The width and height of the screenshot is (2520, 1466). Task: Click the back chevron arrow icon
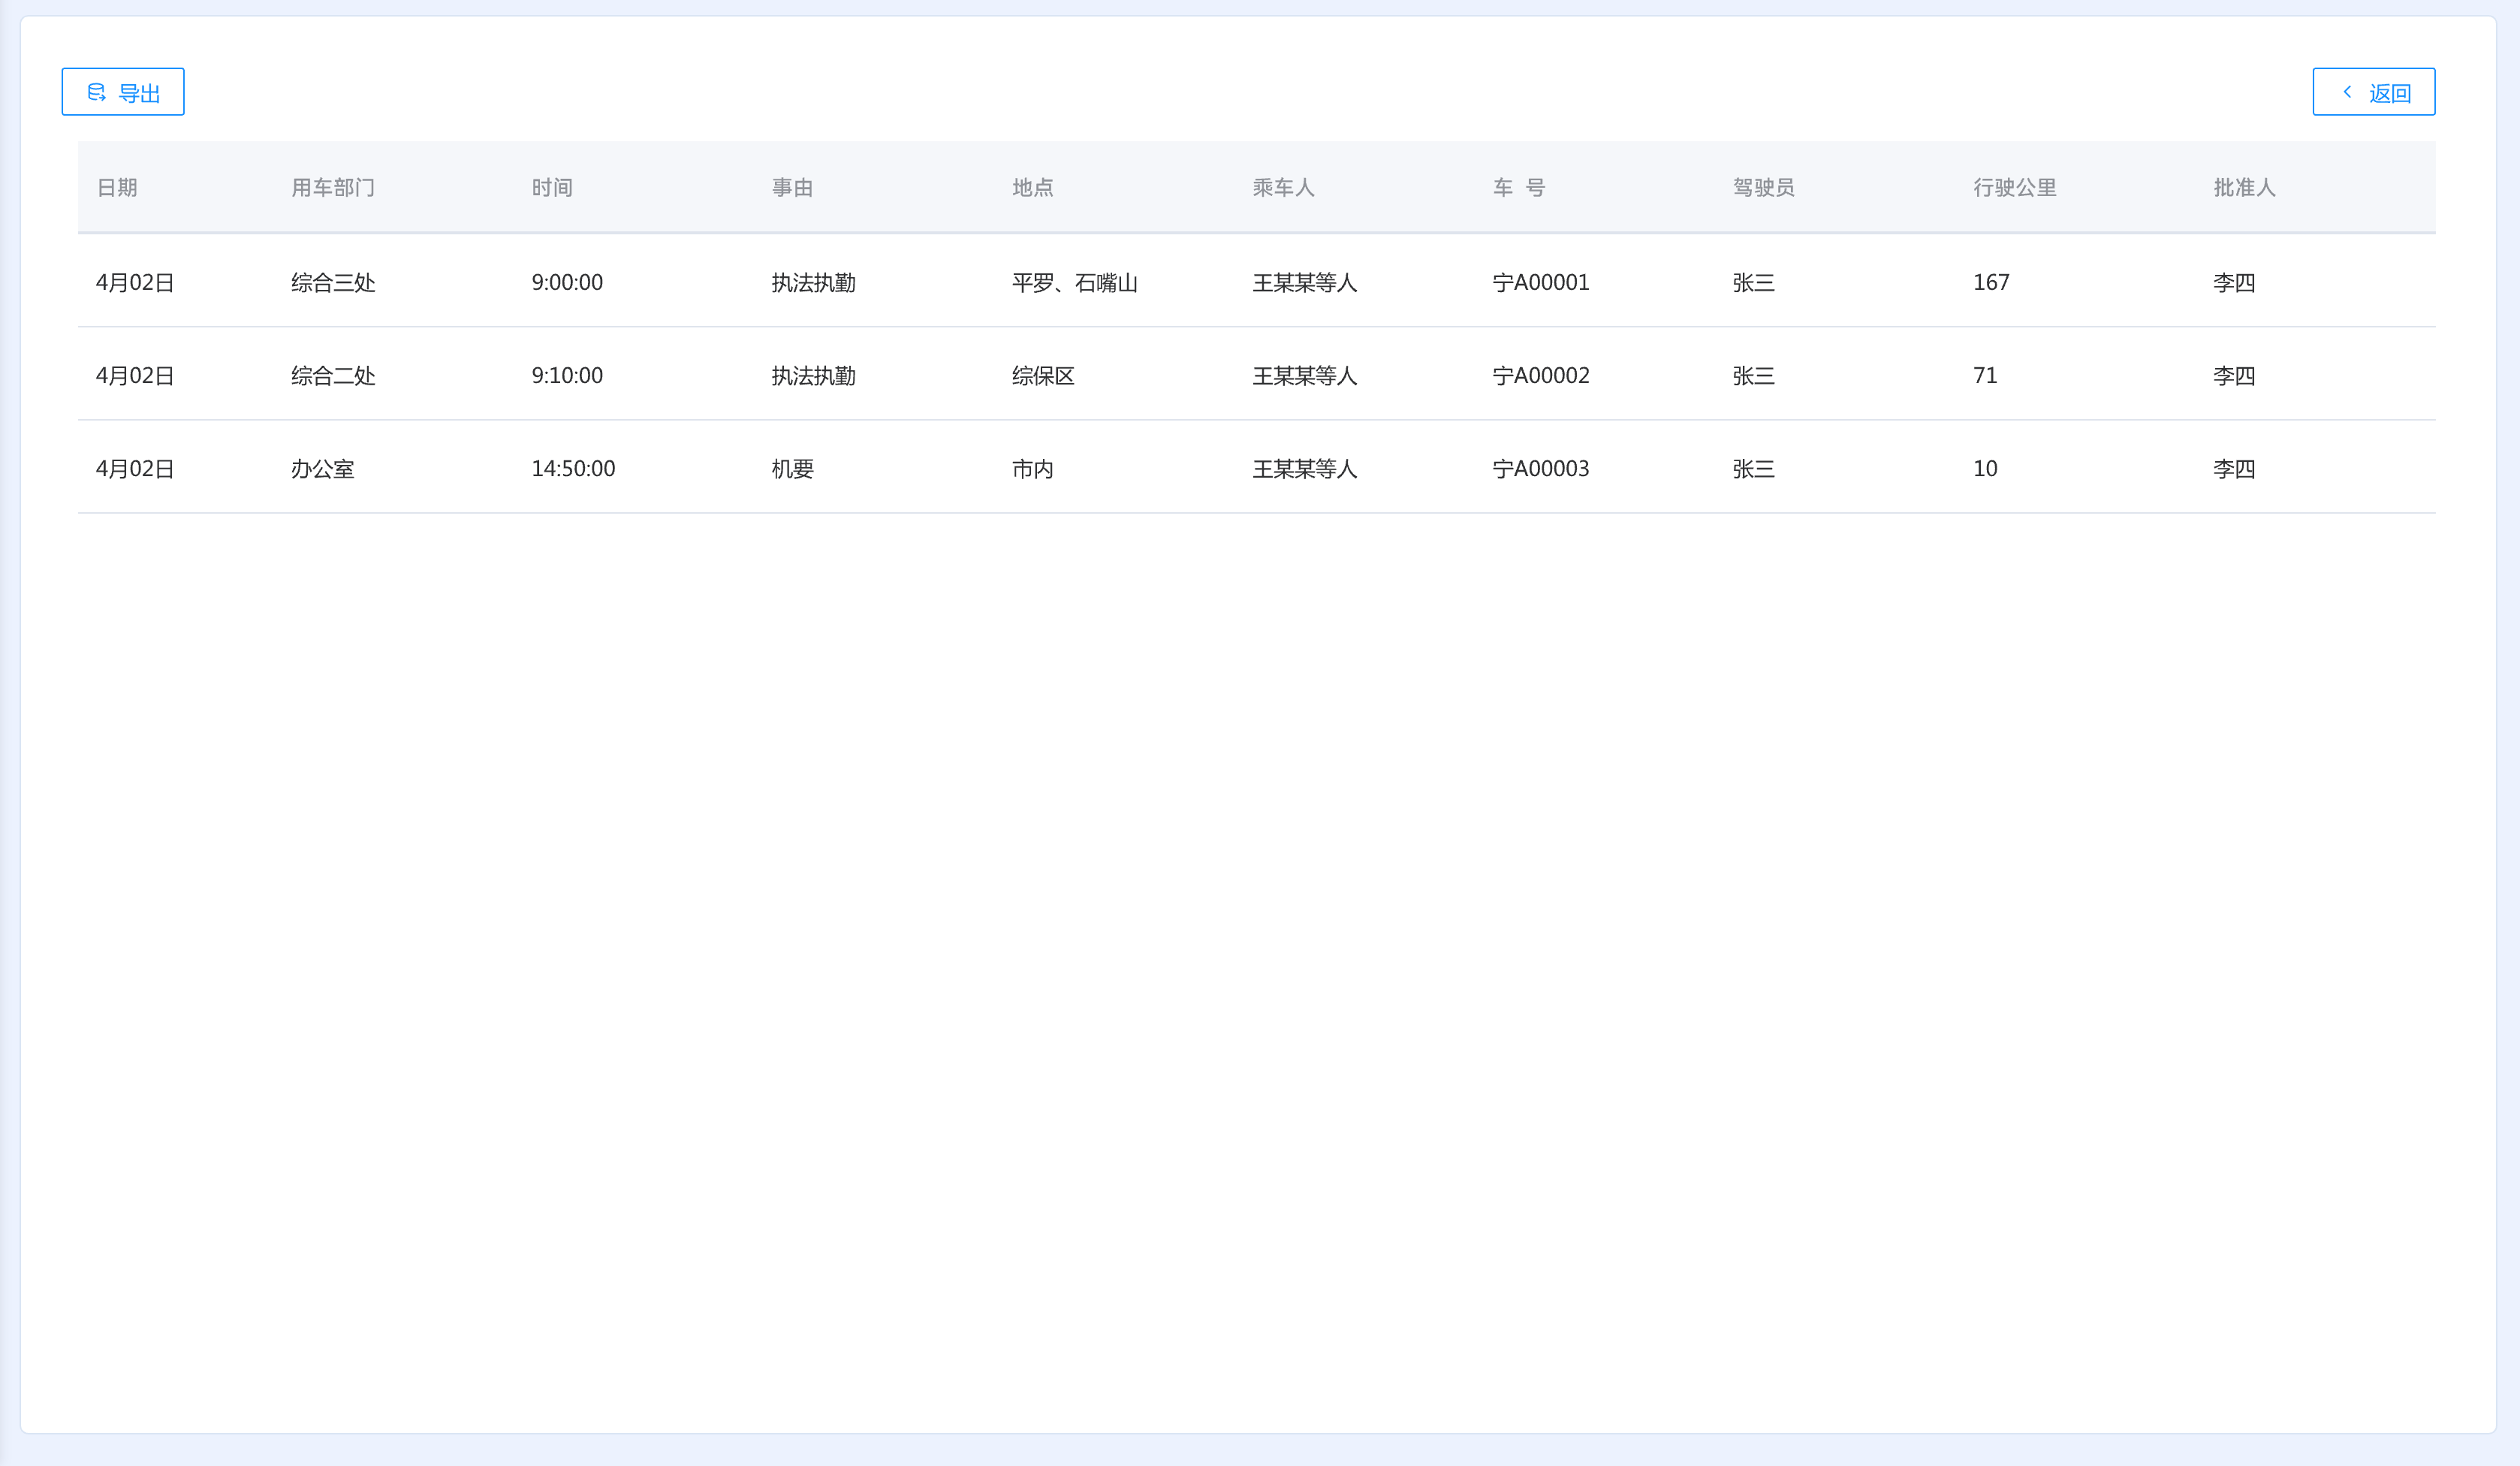2347,92
